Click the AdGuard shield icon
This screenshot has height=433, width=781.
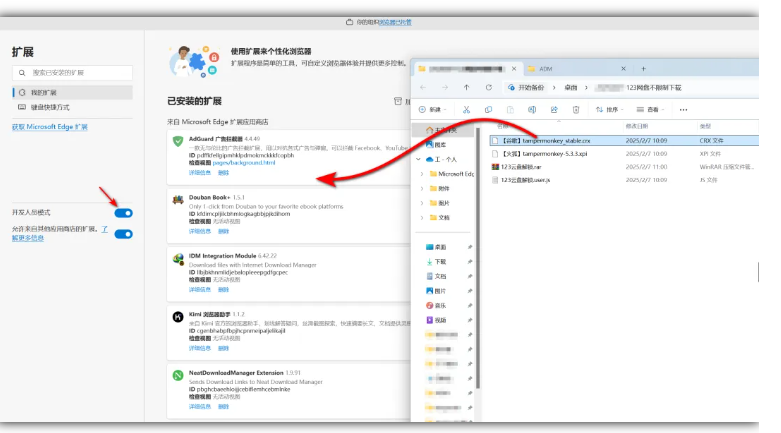point(178,142)
